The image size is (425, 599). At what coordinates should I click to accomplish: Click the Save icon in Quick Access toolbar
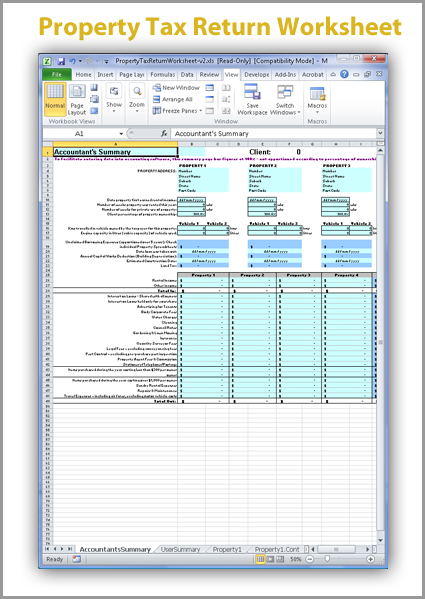pos(61,61)
